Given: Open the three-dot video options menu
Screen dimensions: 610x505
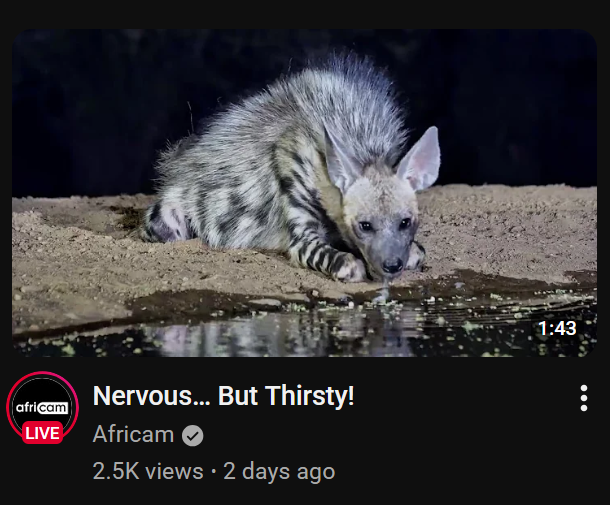Looking at the screenshot, I should point(584,398).
